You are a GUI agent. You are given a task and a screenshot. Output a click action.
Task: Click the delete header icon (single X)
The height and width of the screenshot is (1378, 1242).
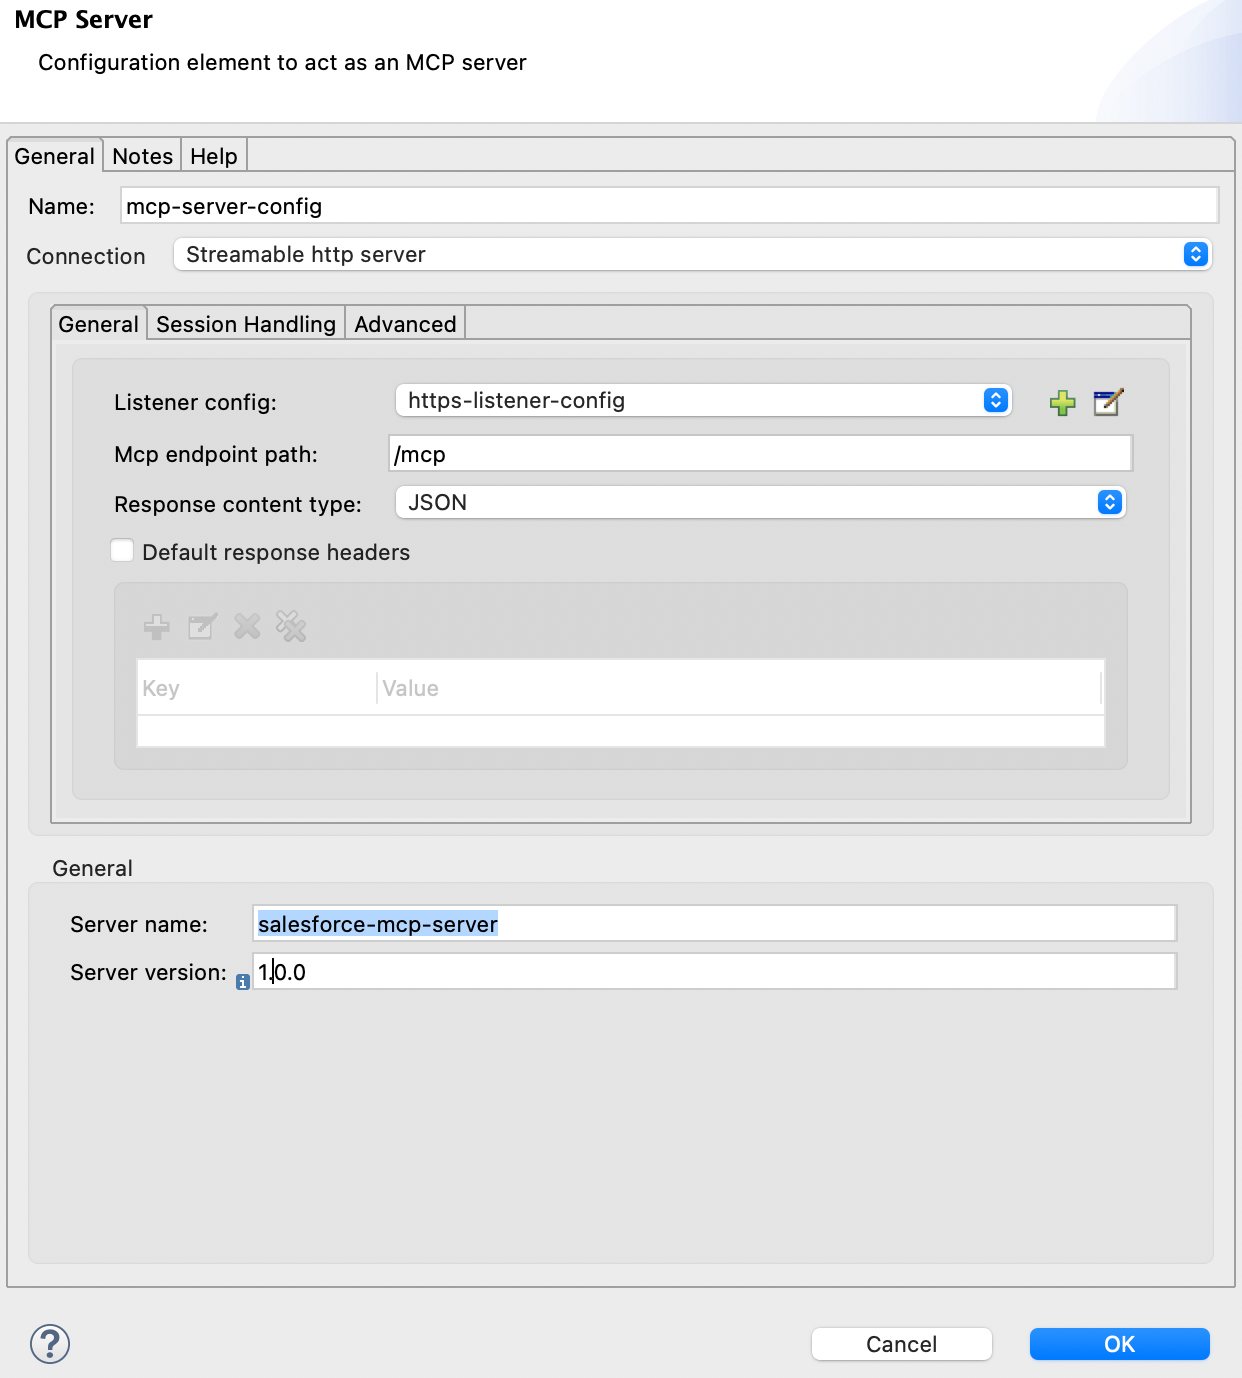(246, 627)
